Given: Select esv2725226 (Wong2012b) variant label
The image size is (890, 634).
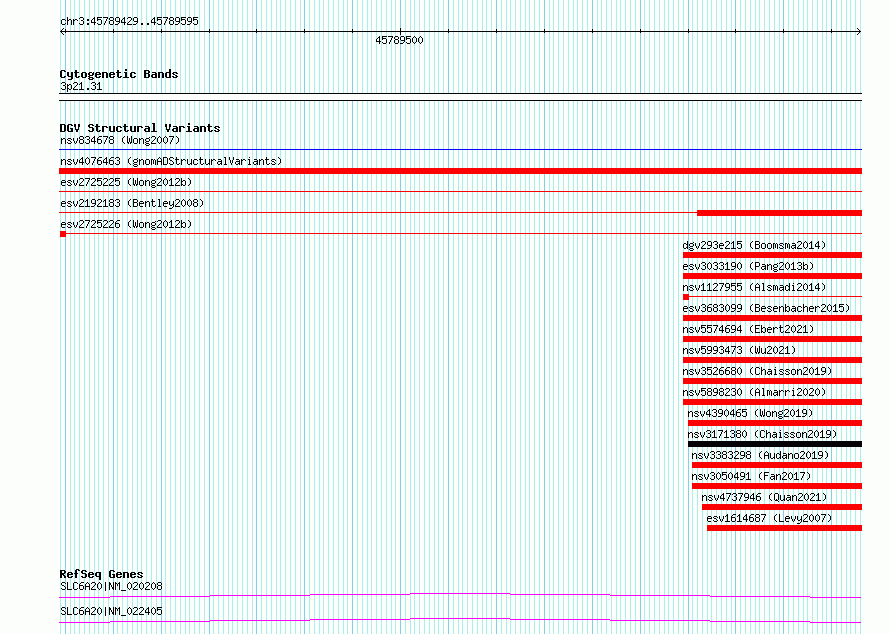Looking at the screenshot, I should point(126,224).
